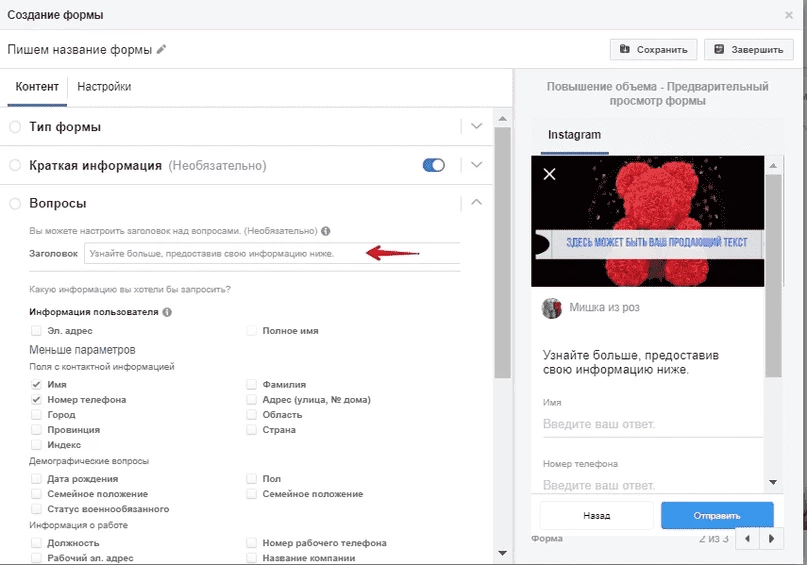
Task: Expand the Краткая информация section chevron
Action: tap(477, 165)
